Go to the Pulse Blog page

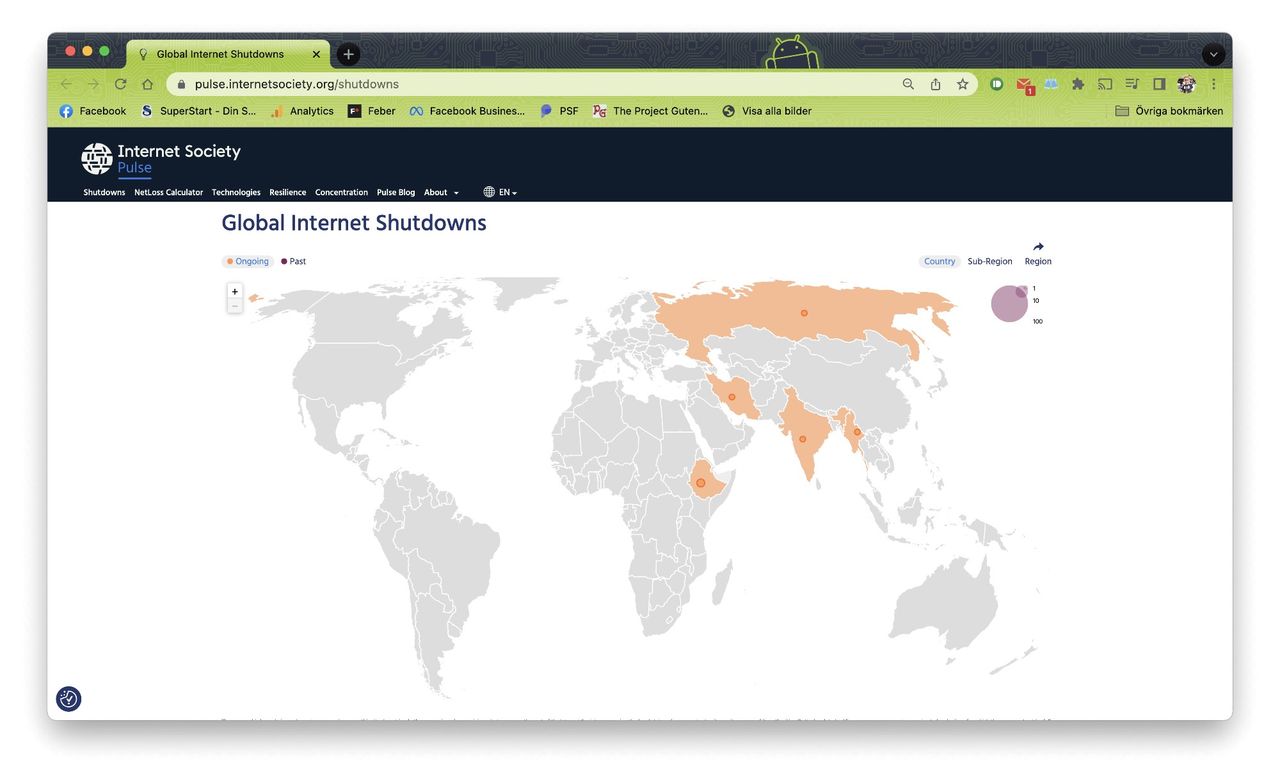pos(395,192)
